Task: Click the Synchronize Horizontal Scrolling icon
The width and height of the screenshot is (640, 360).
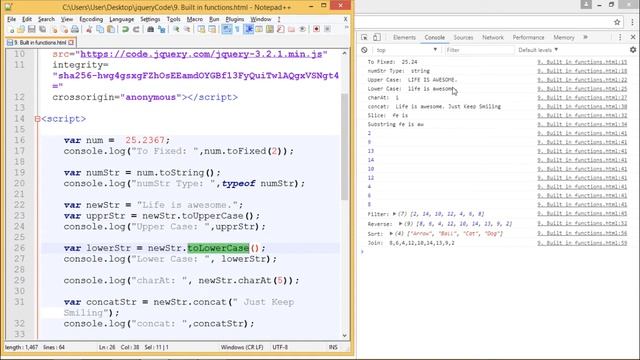Action: point(212,29)
